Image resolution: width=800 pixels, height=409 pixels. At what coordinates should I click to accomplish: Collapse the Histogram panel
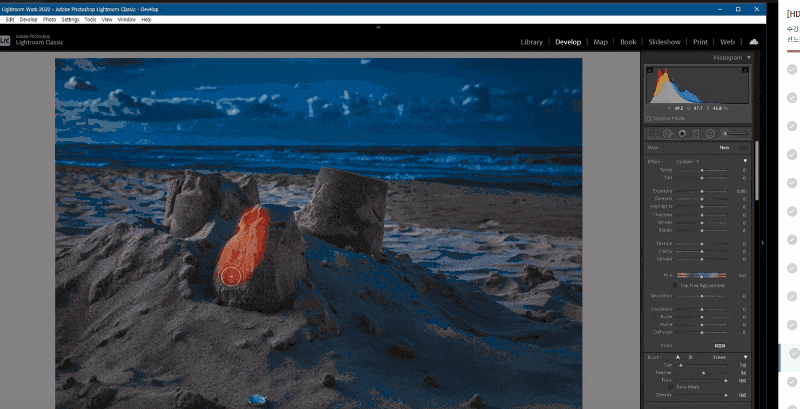tap(748, 58)
